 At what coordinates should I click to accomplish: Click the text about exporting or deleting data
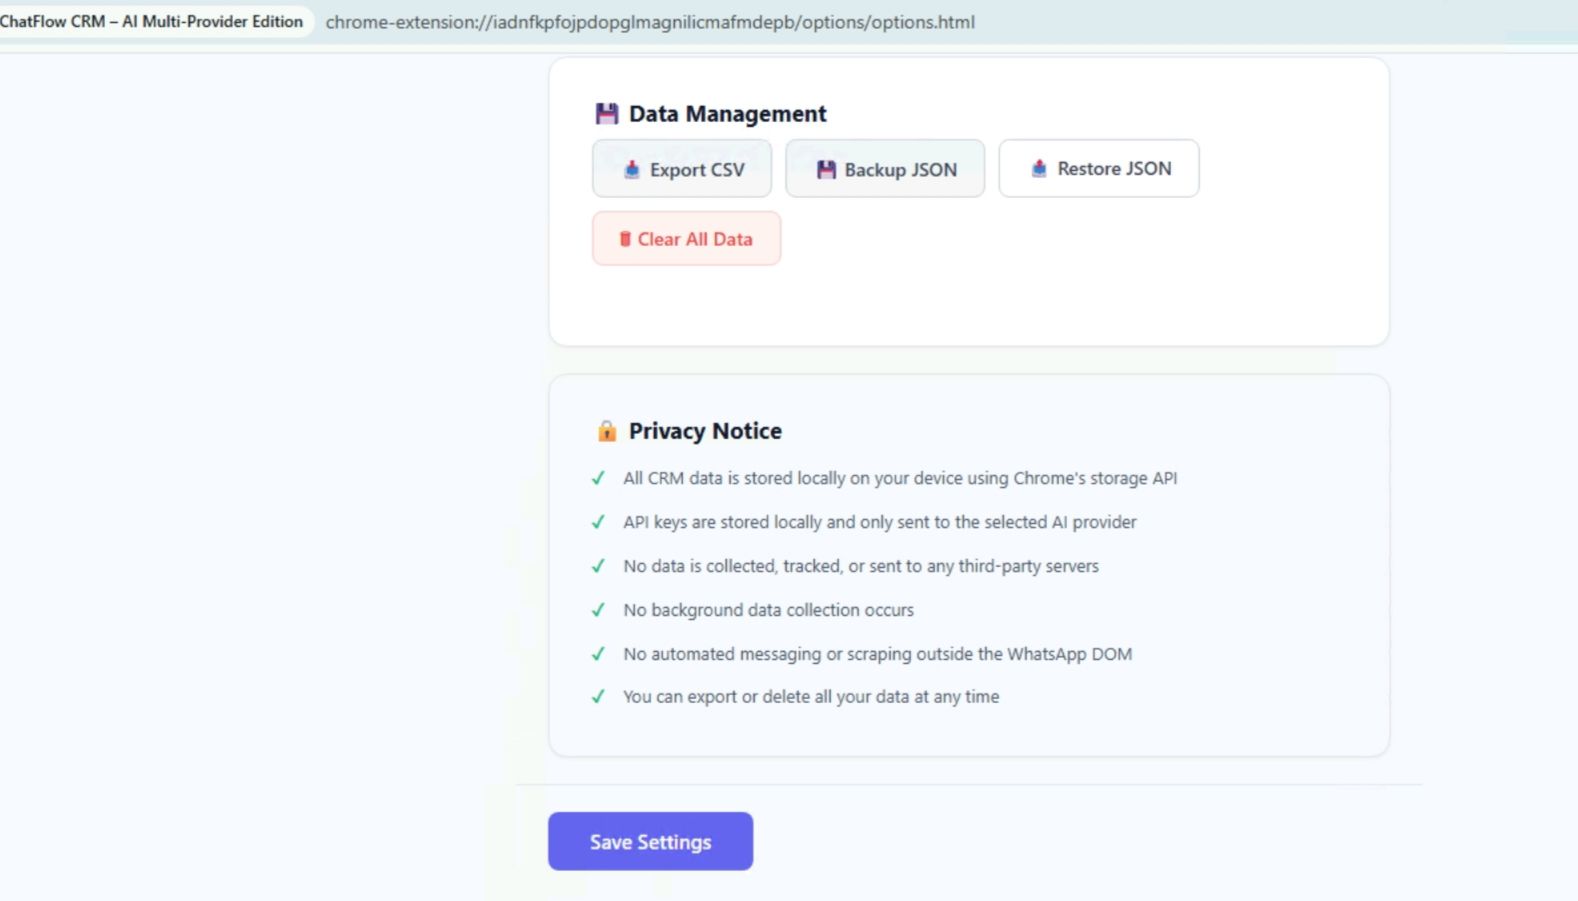click(811, 697)
